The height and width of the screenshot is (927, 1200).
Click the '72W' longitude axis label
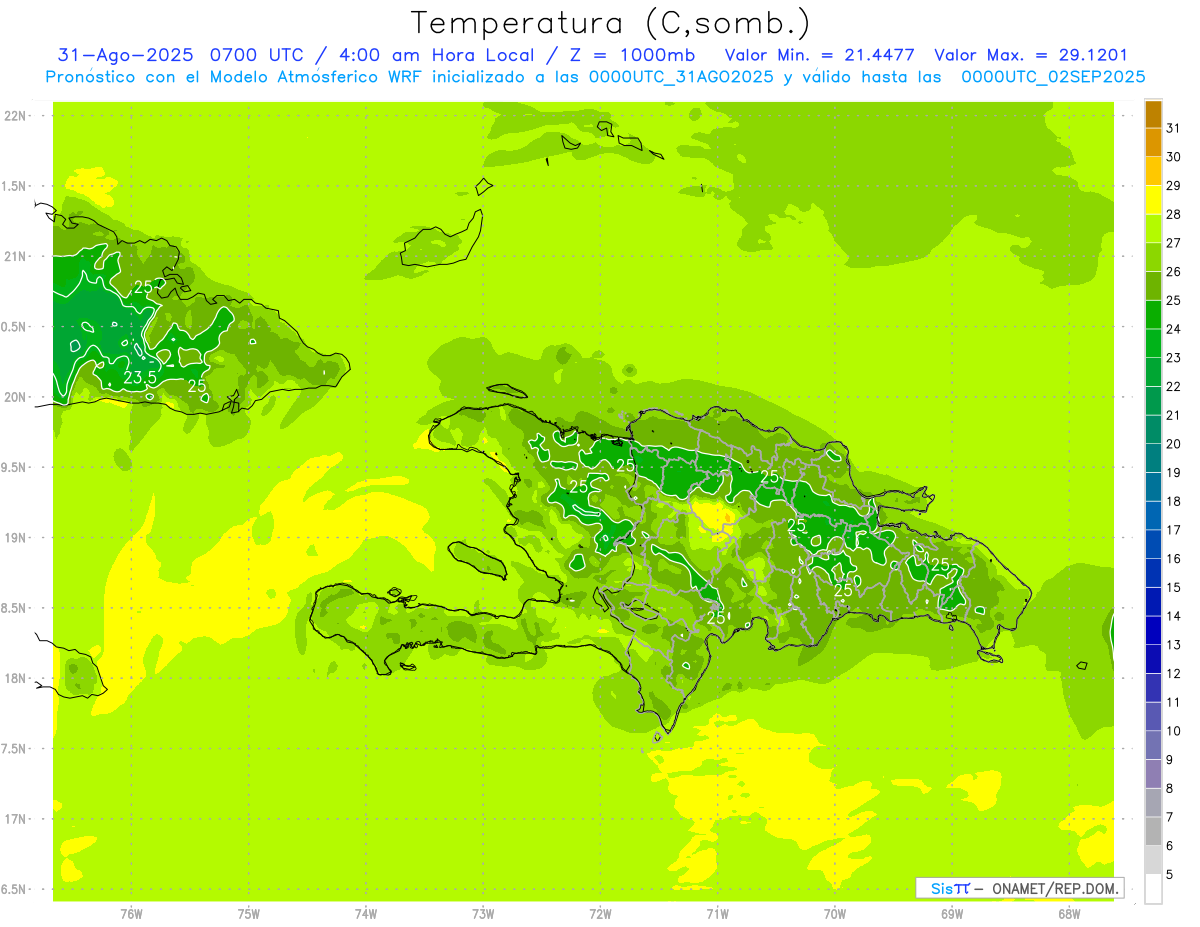[x=600, y=914]
